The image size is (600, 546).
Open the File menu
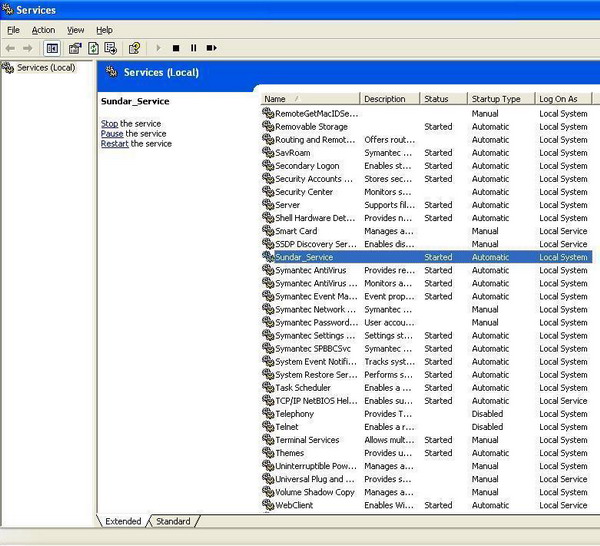pos(13,30)
